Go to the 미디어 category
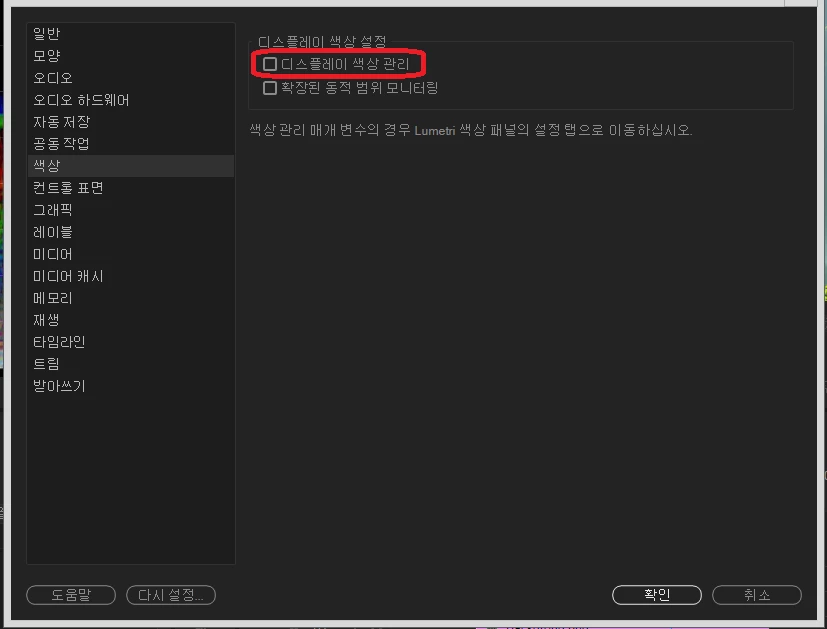This screenshot has height=629, width=827. click(131, 254)
